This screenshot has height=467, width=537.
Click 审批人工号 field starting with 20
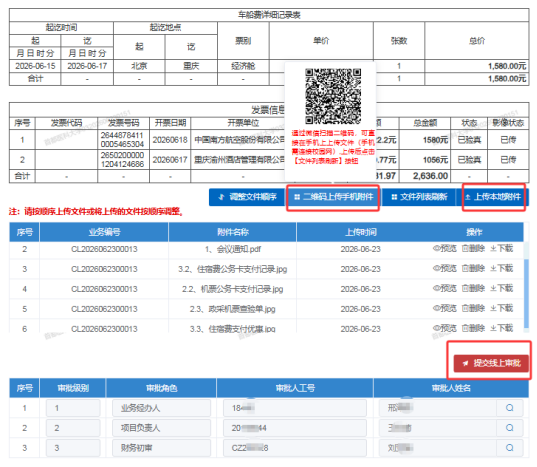tap(295, 428)
